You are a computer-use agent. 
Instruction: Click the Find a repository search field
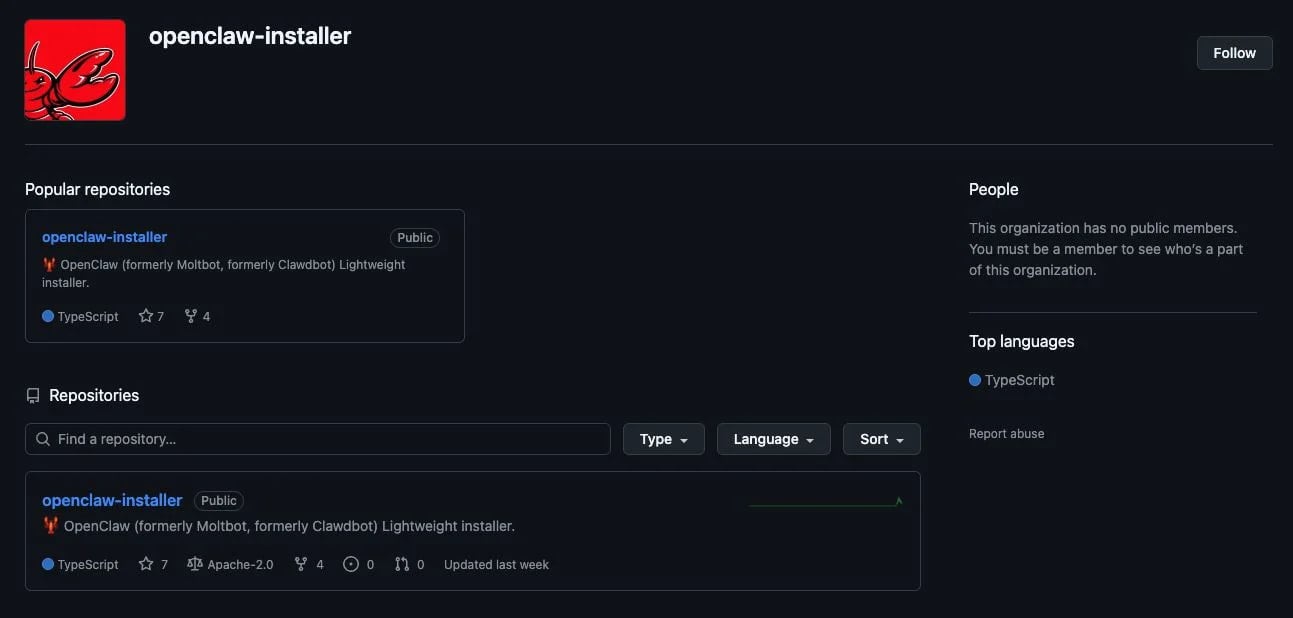click(318, 438)
